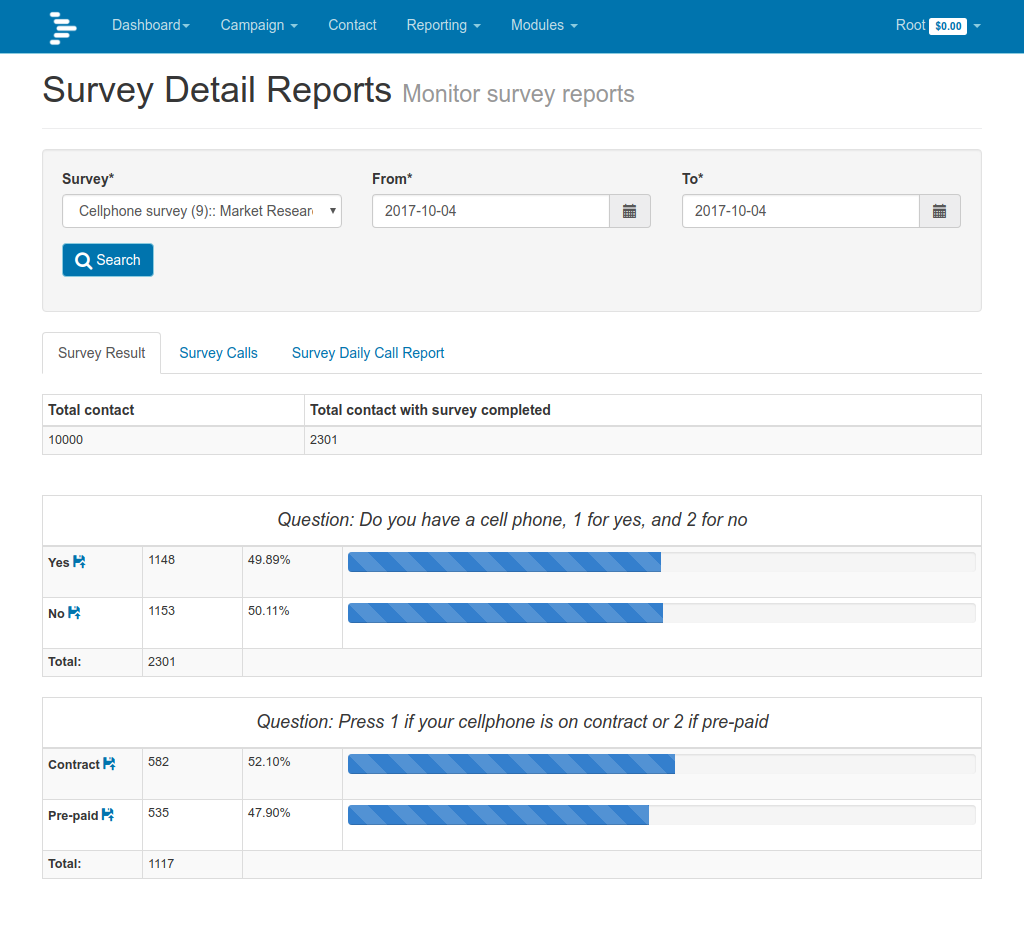Open the Reporting dropdown menu
Screen dimensions: 1024x934
coord(443,26)
